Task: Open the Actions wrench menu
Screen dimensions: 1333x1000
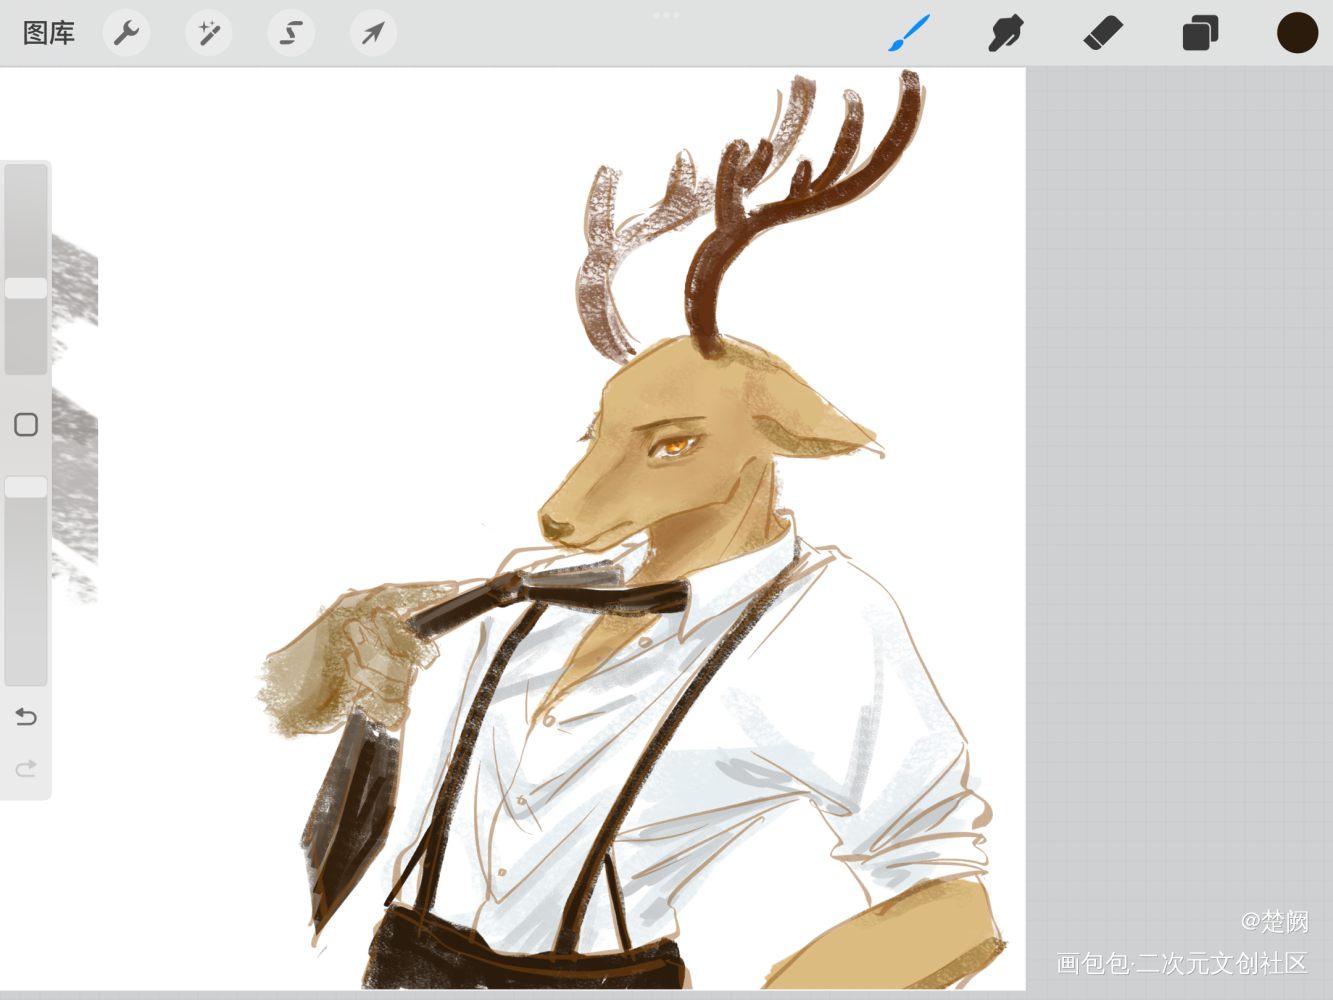Action: 127,33
